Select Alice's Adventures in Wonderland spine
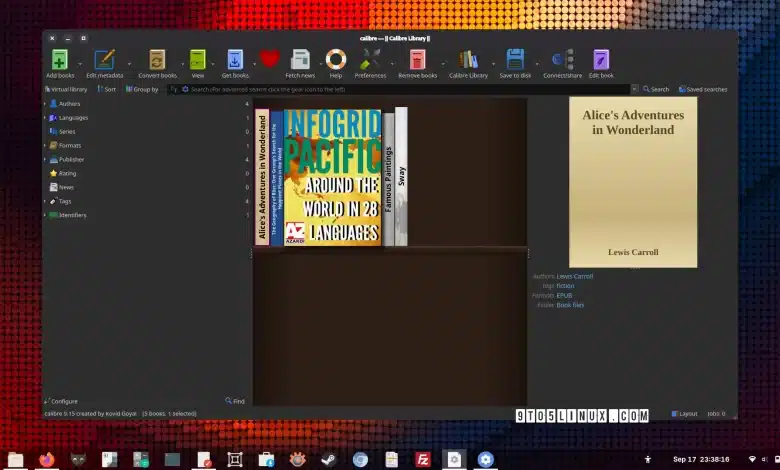The width and height of the screenshot is (780, 470). click(x=262, y=177)
